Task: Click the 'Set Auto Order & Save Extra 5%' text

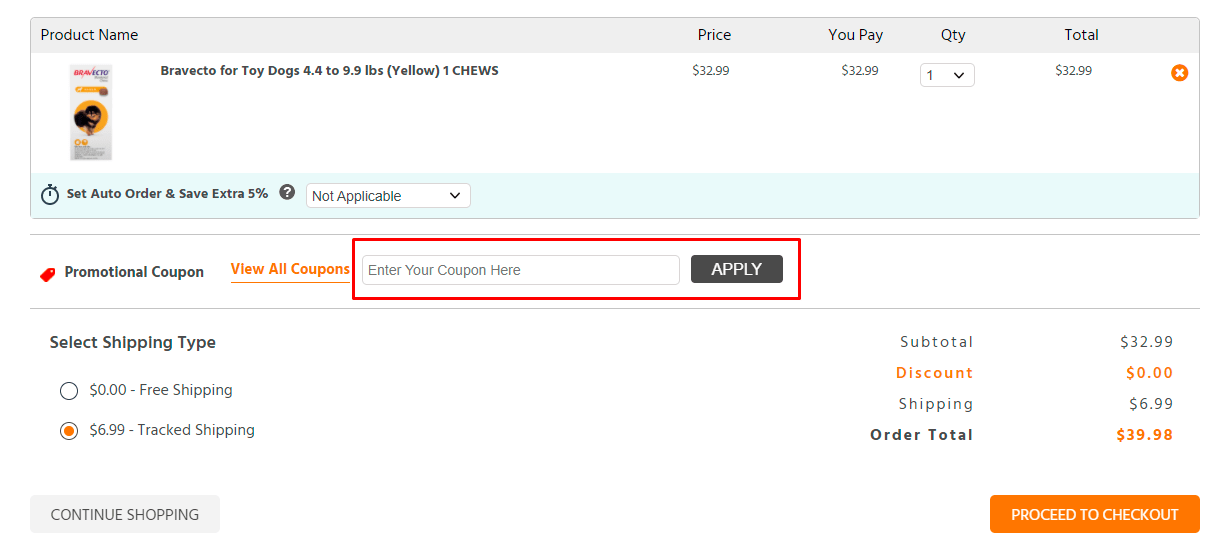Action: 167,194
